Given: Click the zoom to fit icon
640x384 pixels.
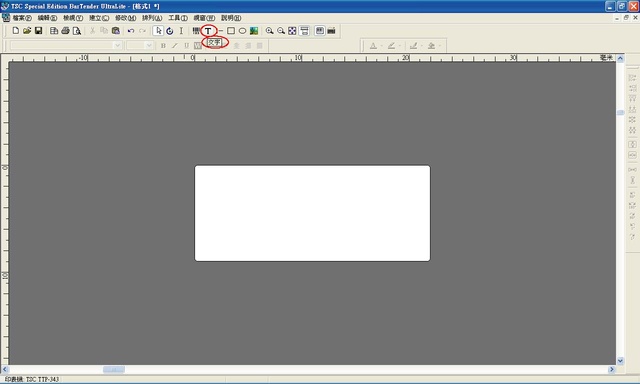Looking at the screenshot, I should click(x=292, y=31).
